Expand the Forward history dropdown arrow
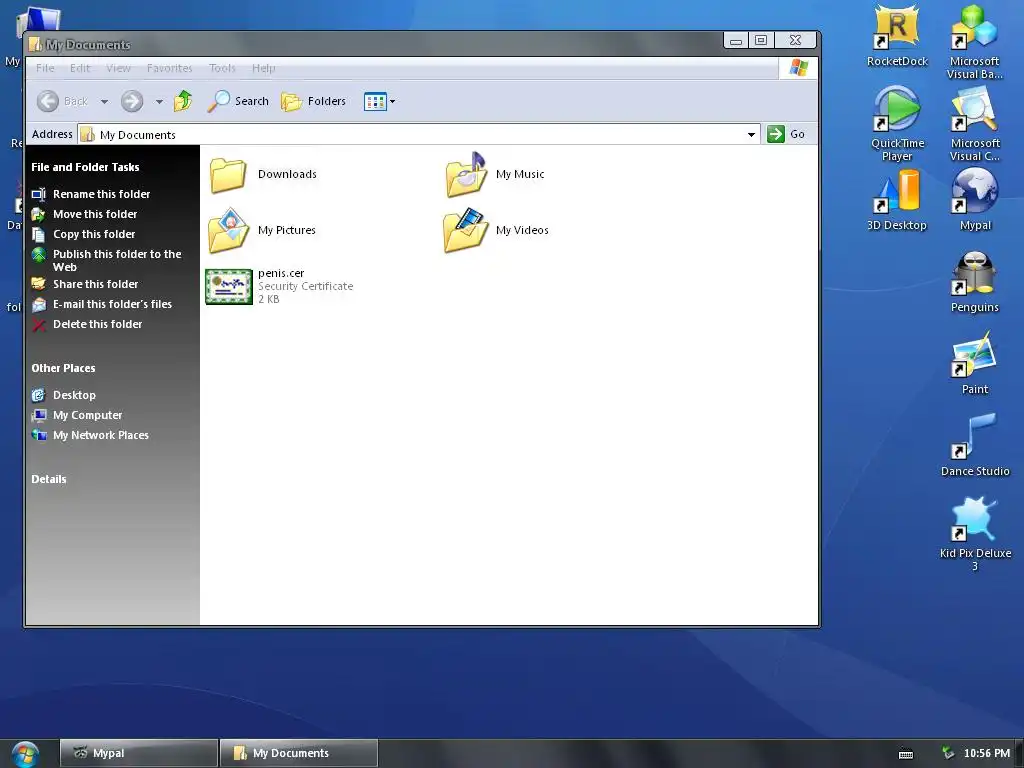This screenshot has height=768, width=1024. 159,102
